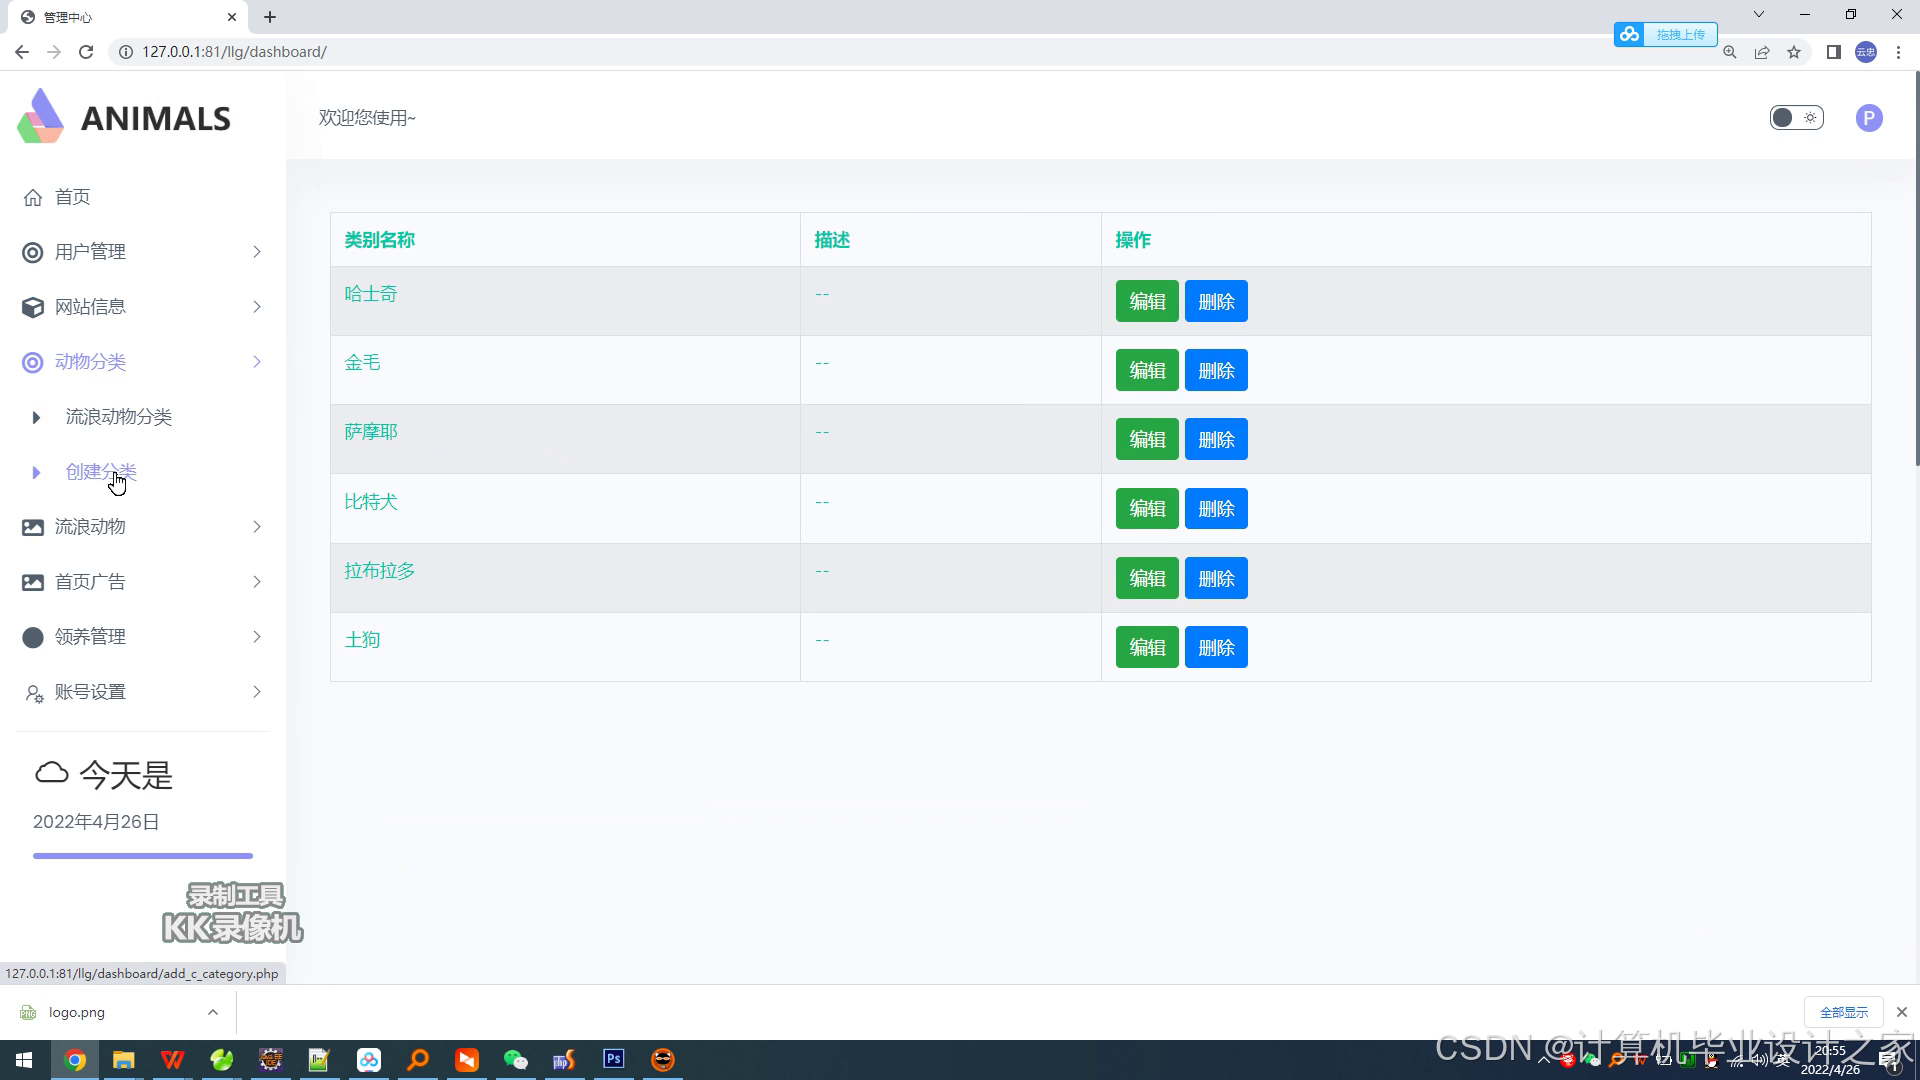Screen dimensions: 1920x1080
Task: Click 删除 for the 土狗 row
Action: tap(1216, 647)
